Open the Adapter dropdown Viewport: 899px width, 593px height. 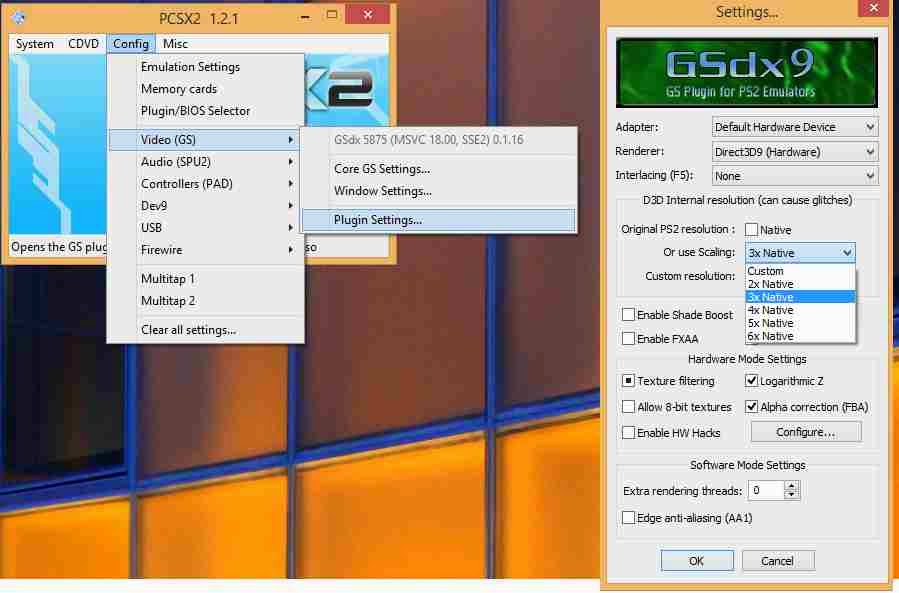[867, 127]
